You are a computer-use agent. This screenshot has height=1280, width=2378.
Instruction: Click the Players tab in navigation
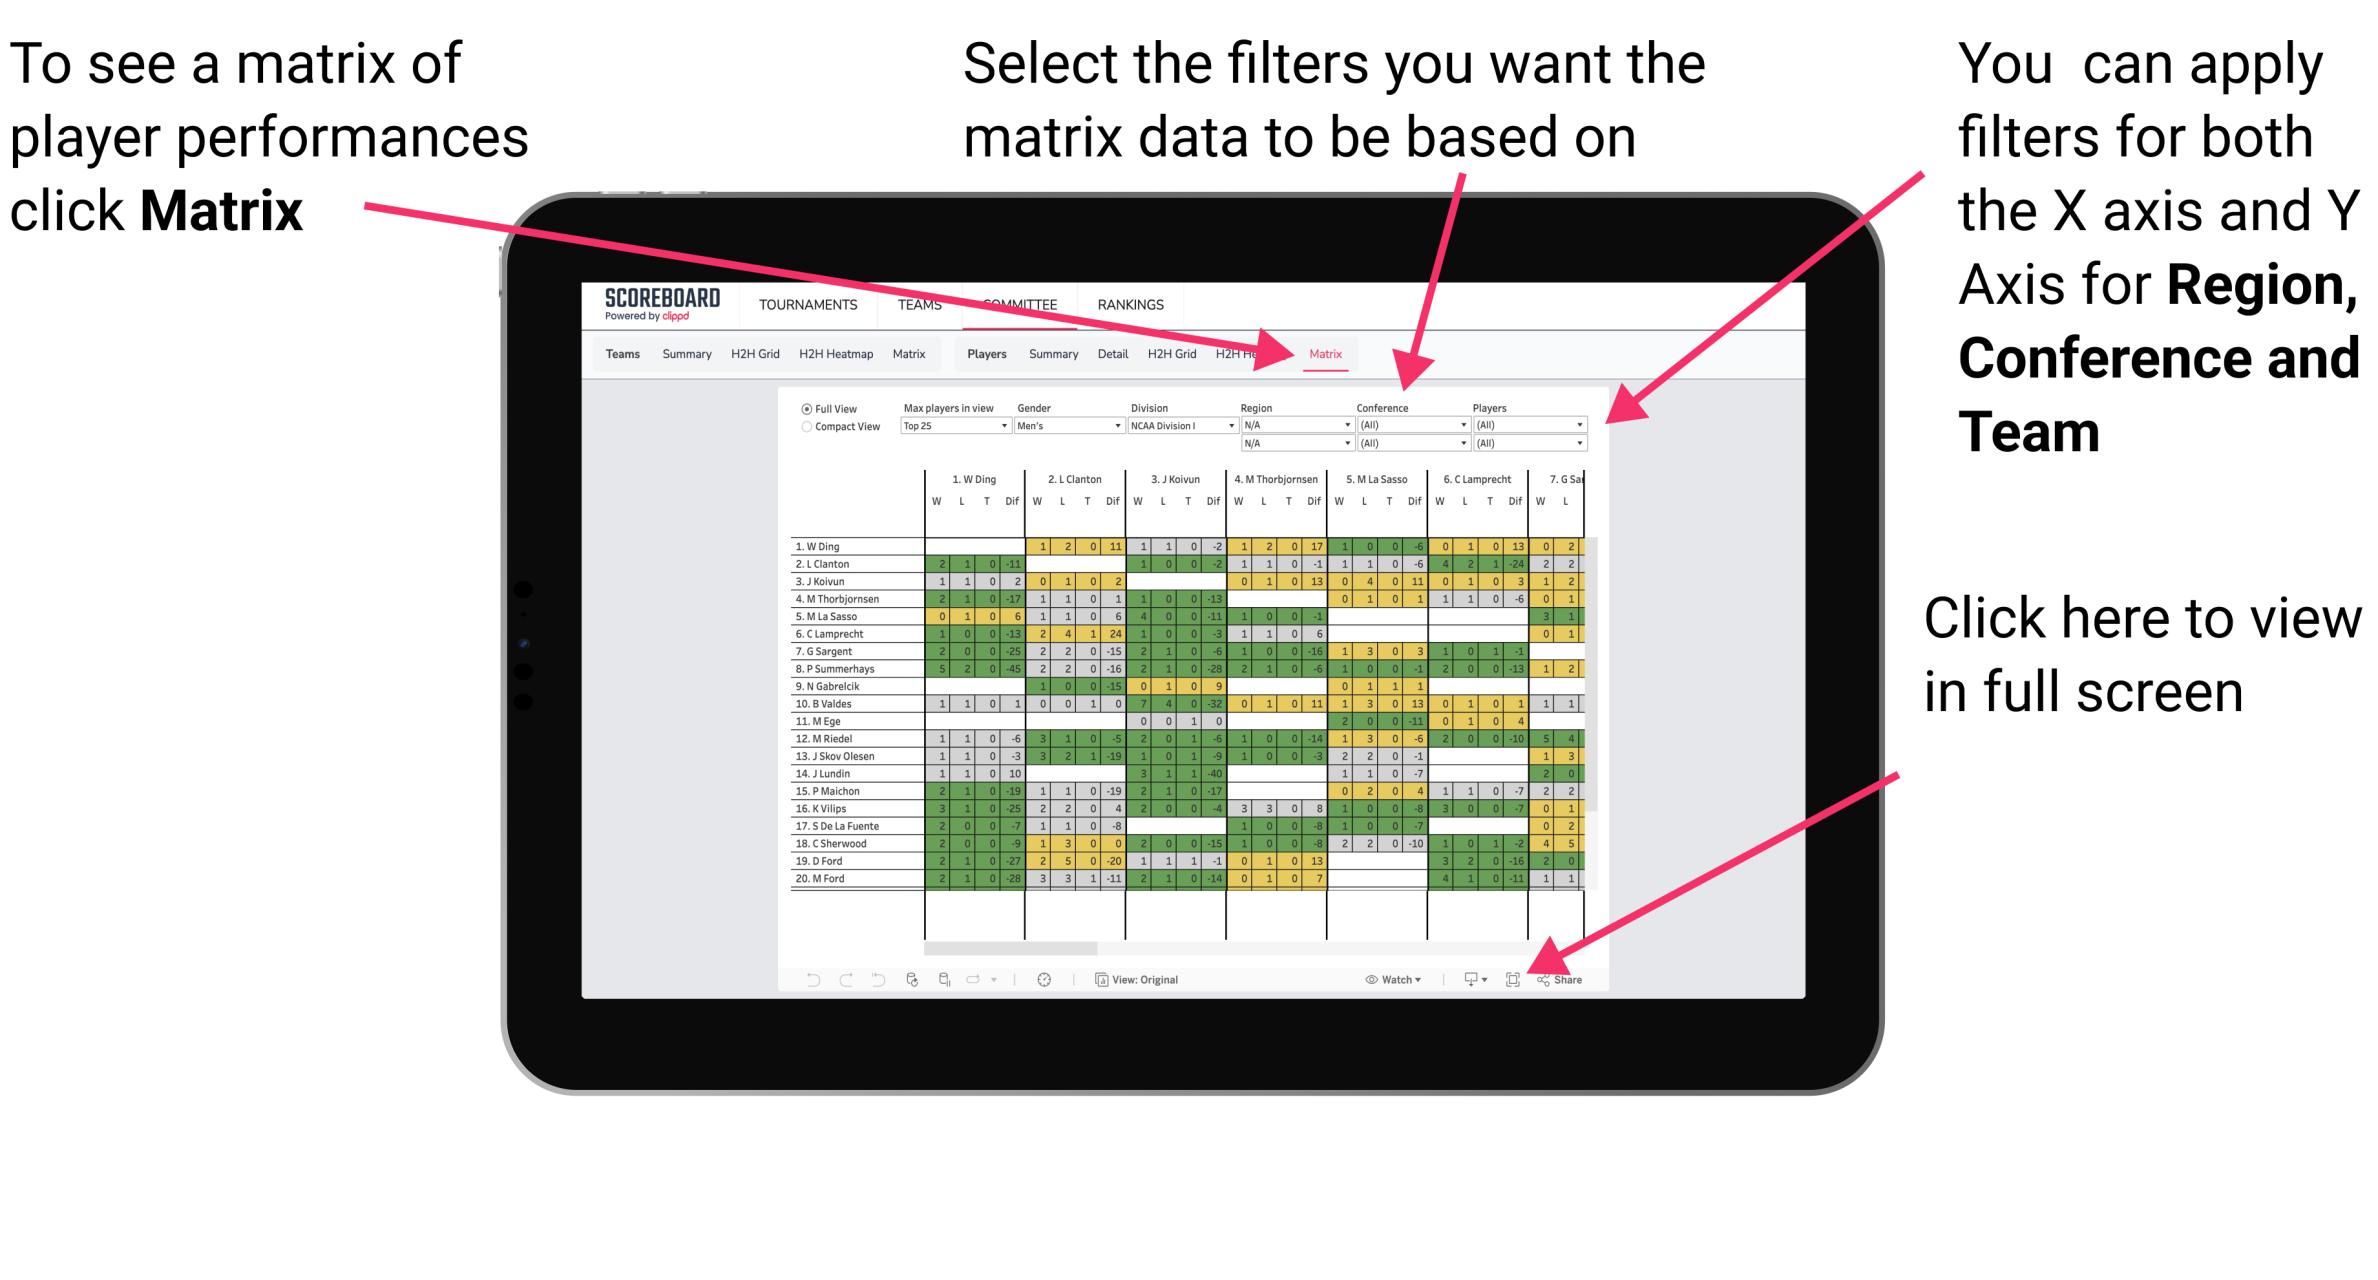point(982,355)
